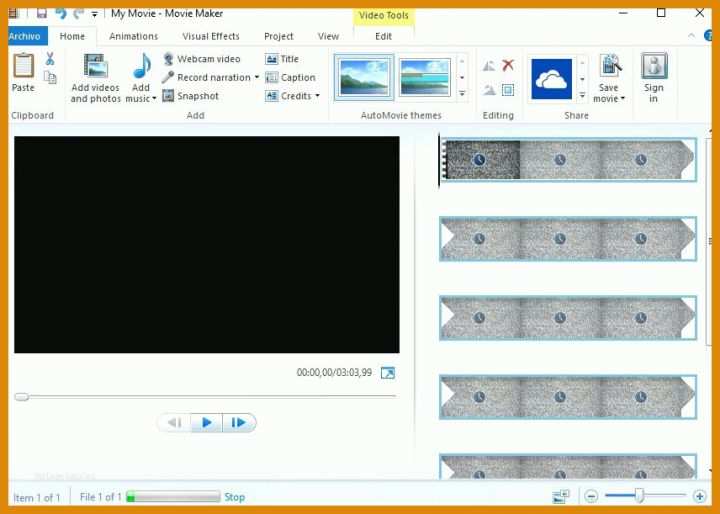Viewport: 720px width, 514px height.
Task: Select the second AutoMovie theme thumbnail
Action: [x=425, y=77]
